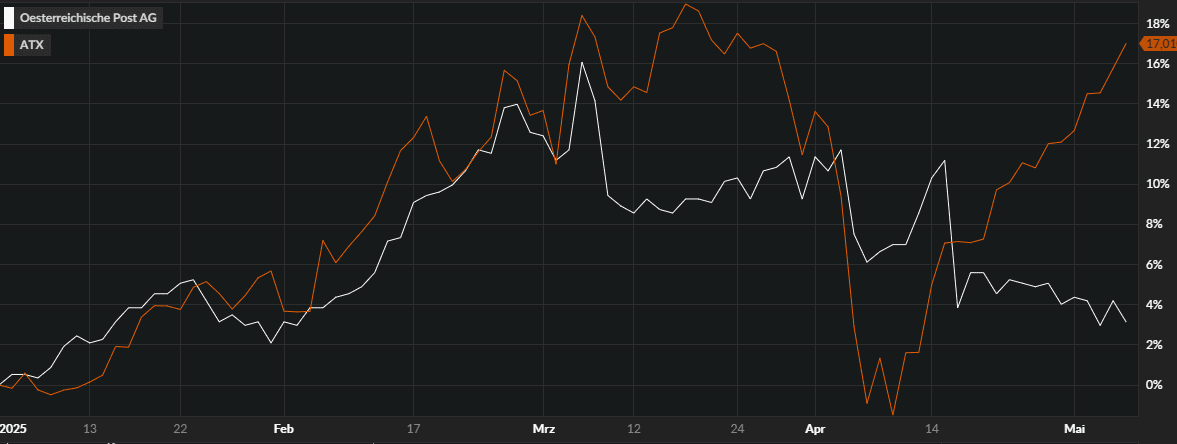Viewport: 1177px width, 444px height.
Task: Click the orange ATX legend color swatch
Action: pos(9,45)
